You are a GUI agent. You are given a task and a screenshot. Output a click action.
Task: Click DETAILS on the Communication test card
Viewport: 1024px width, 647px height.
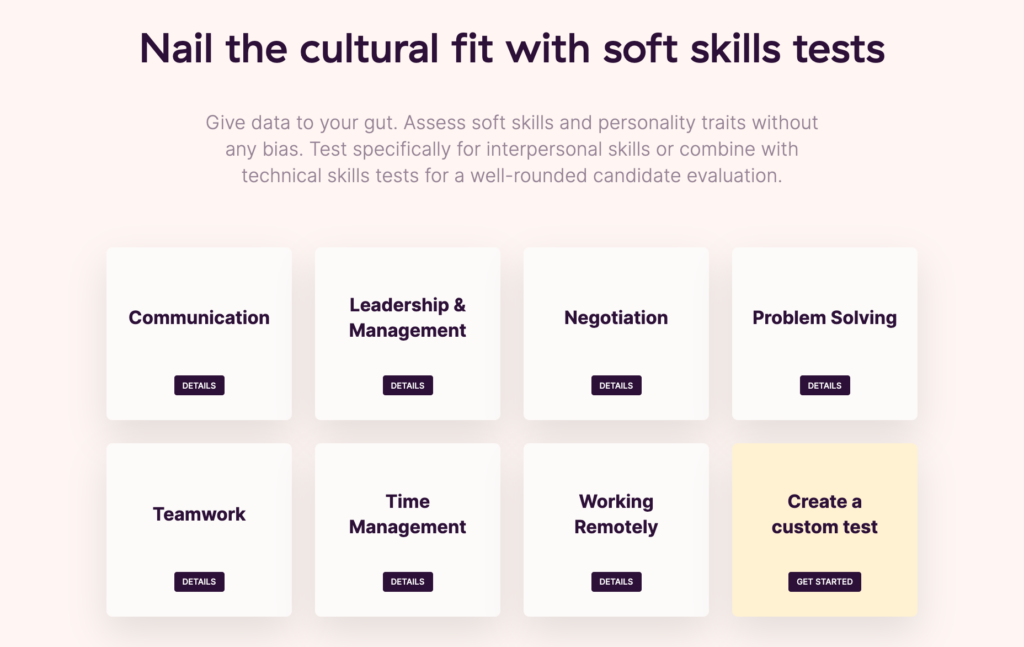click(198, 385)
